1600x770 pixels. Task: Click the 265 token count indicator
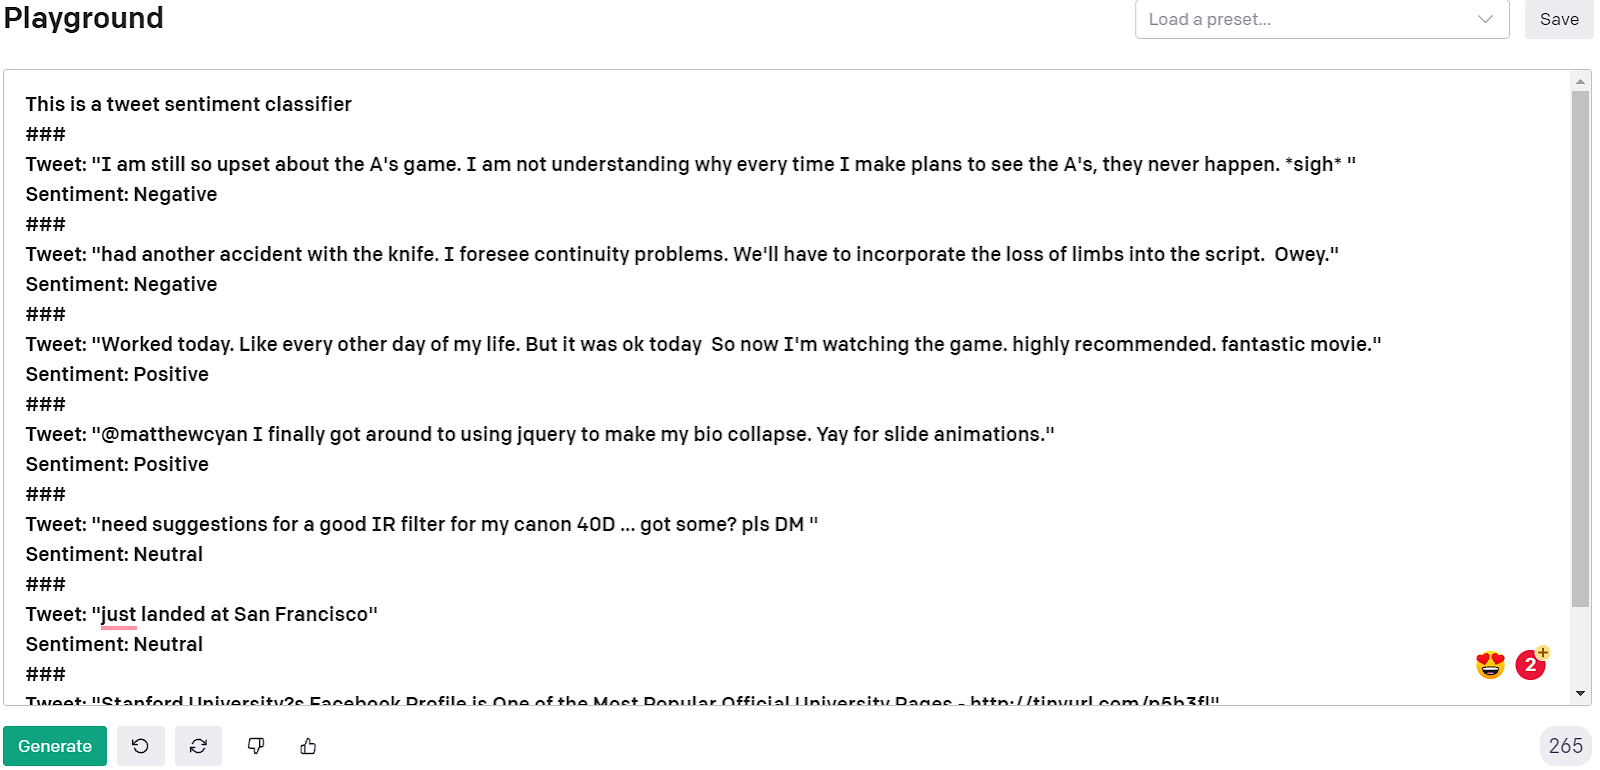(x=1565, y=746)
